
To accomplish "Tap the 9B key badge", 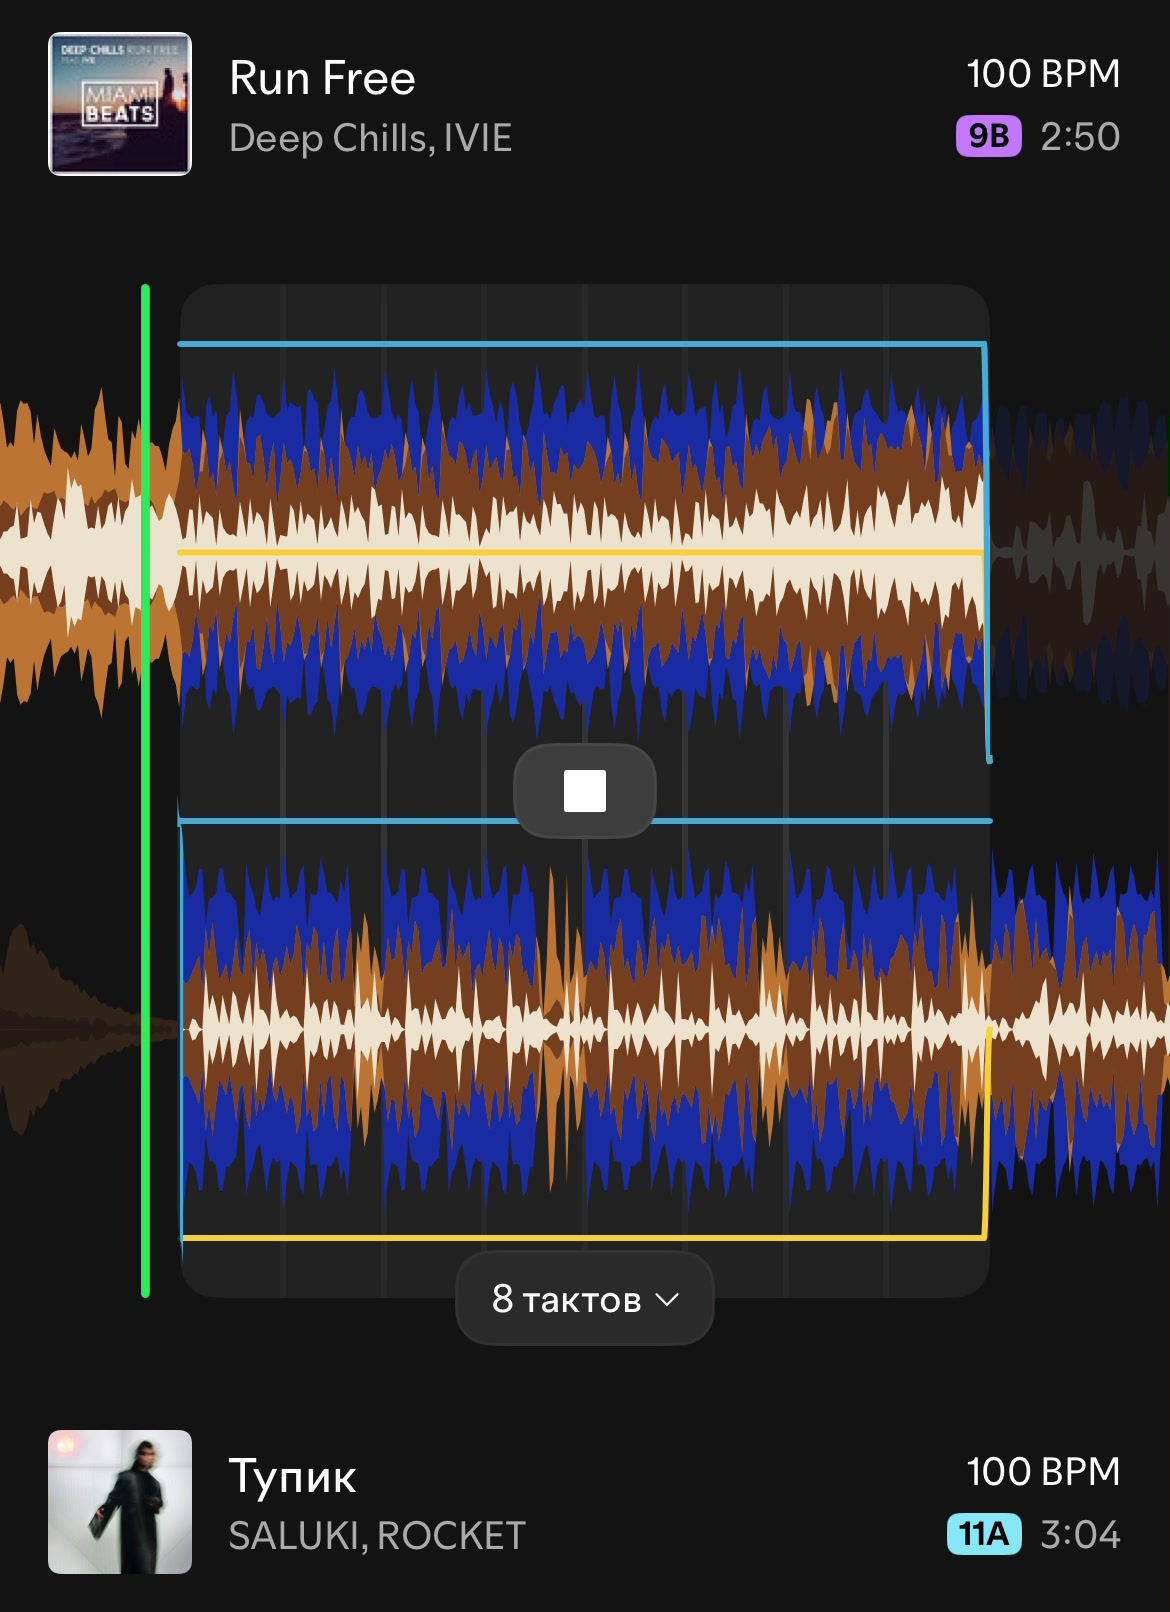I will coord(989,136).
